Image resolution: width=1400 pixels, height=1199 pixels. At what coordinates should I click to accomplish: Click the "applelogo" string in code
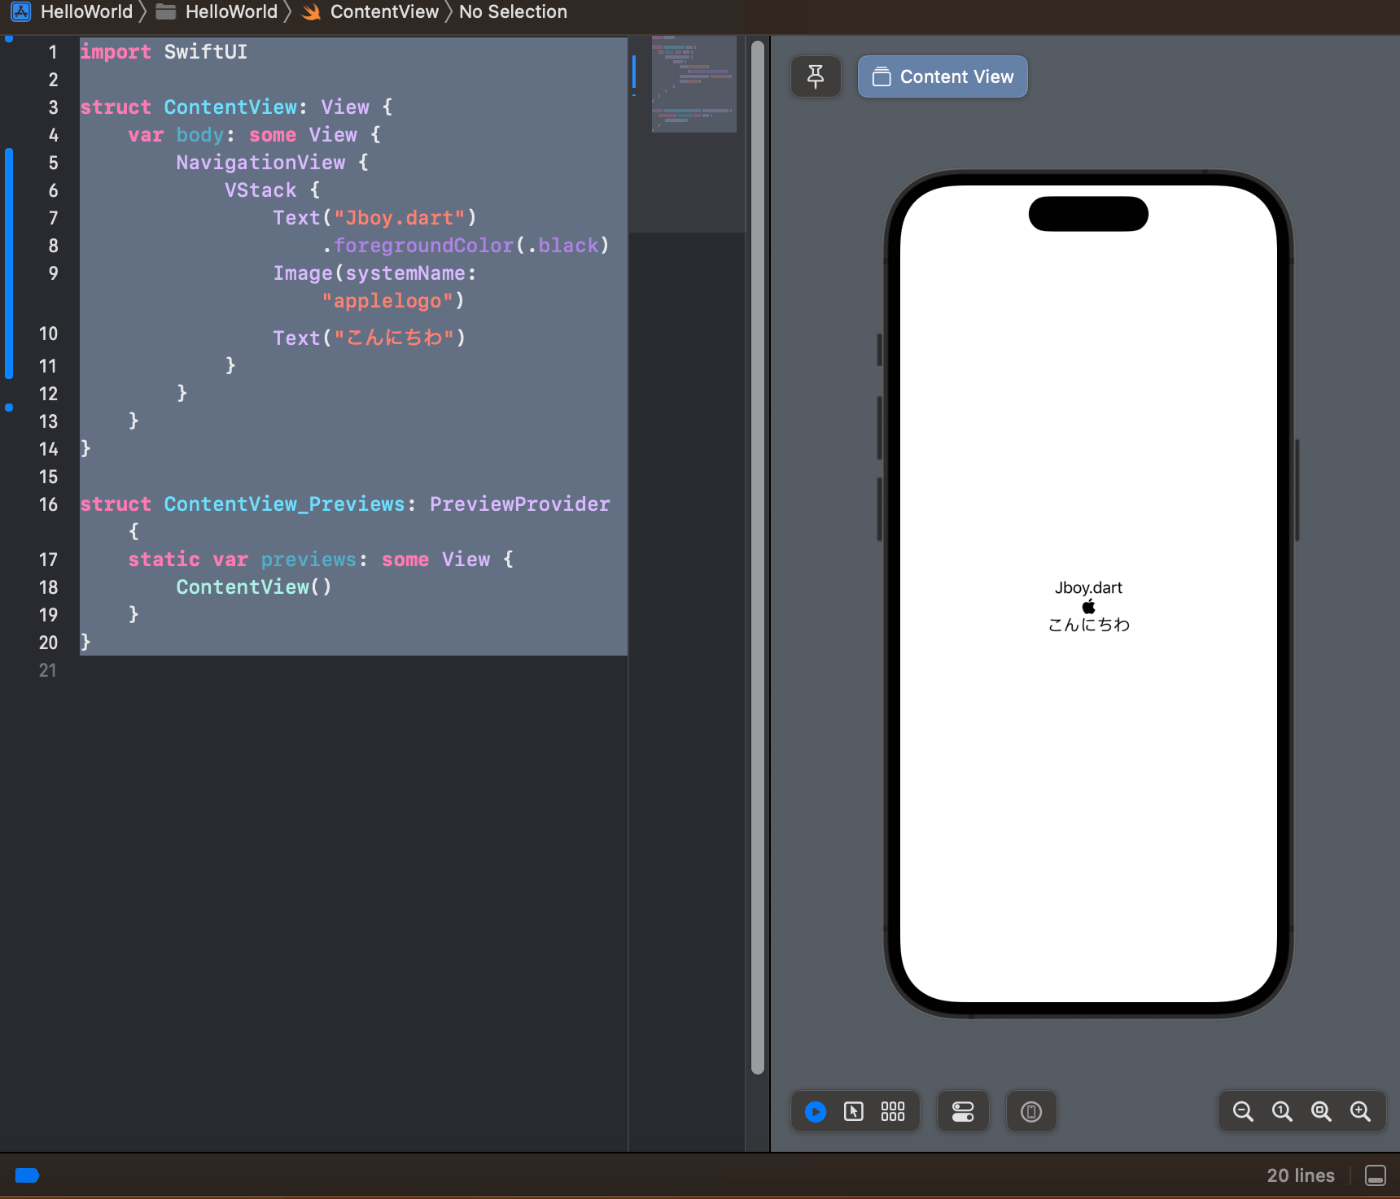pos(387,301)
